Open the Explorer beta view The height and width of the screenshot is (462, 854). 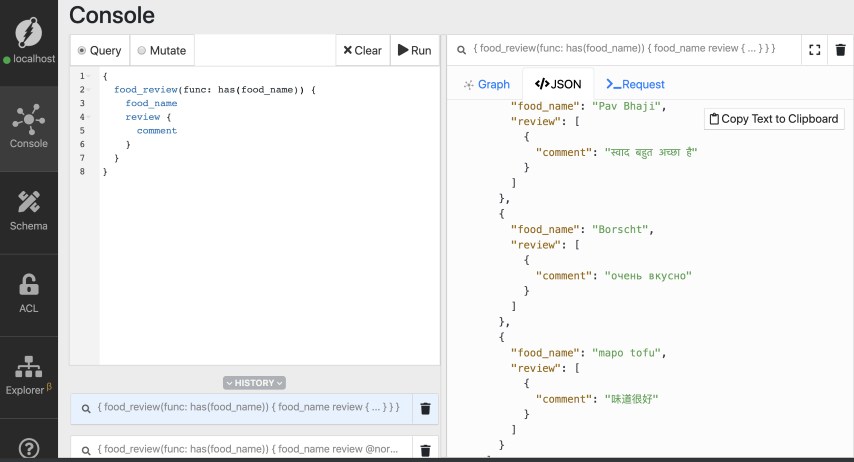coord(29,375)
